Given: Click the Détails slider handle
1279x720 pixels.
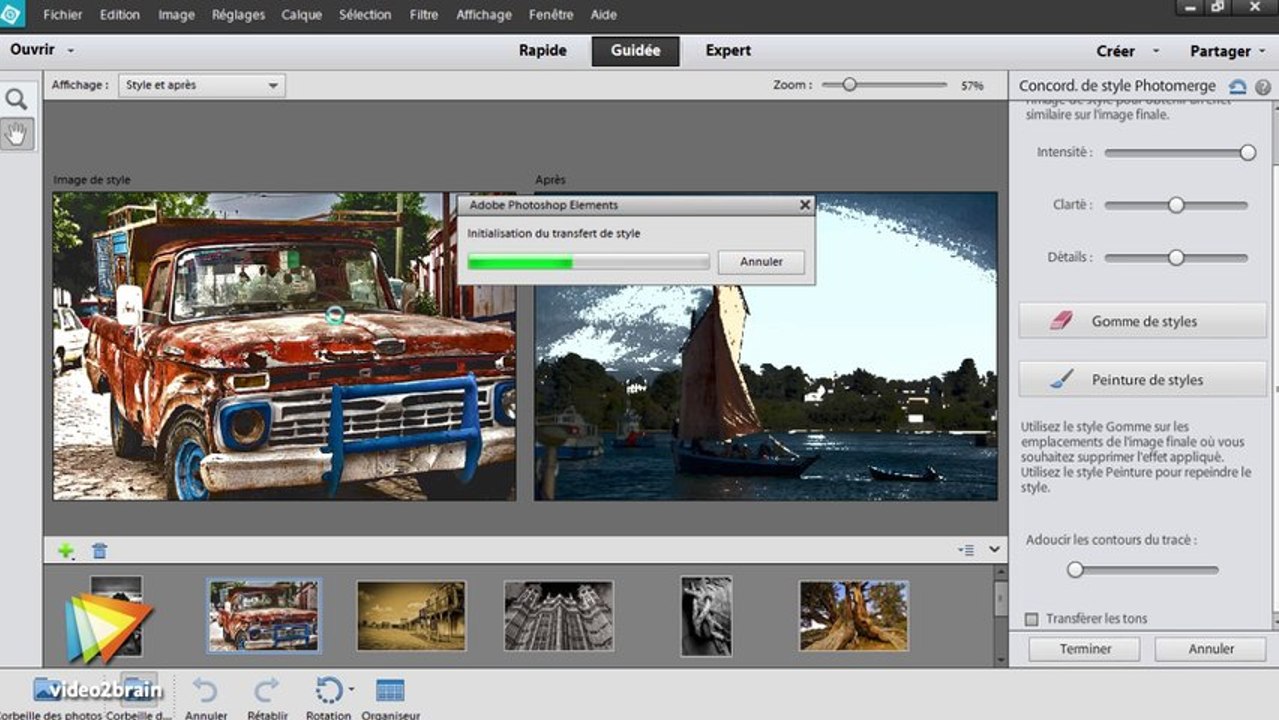Looking at the screenshot, I should (x=1176, y=257).
